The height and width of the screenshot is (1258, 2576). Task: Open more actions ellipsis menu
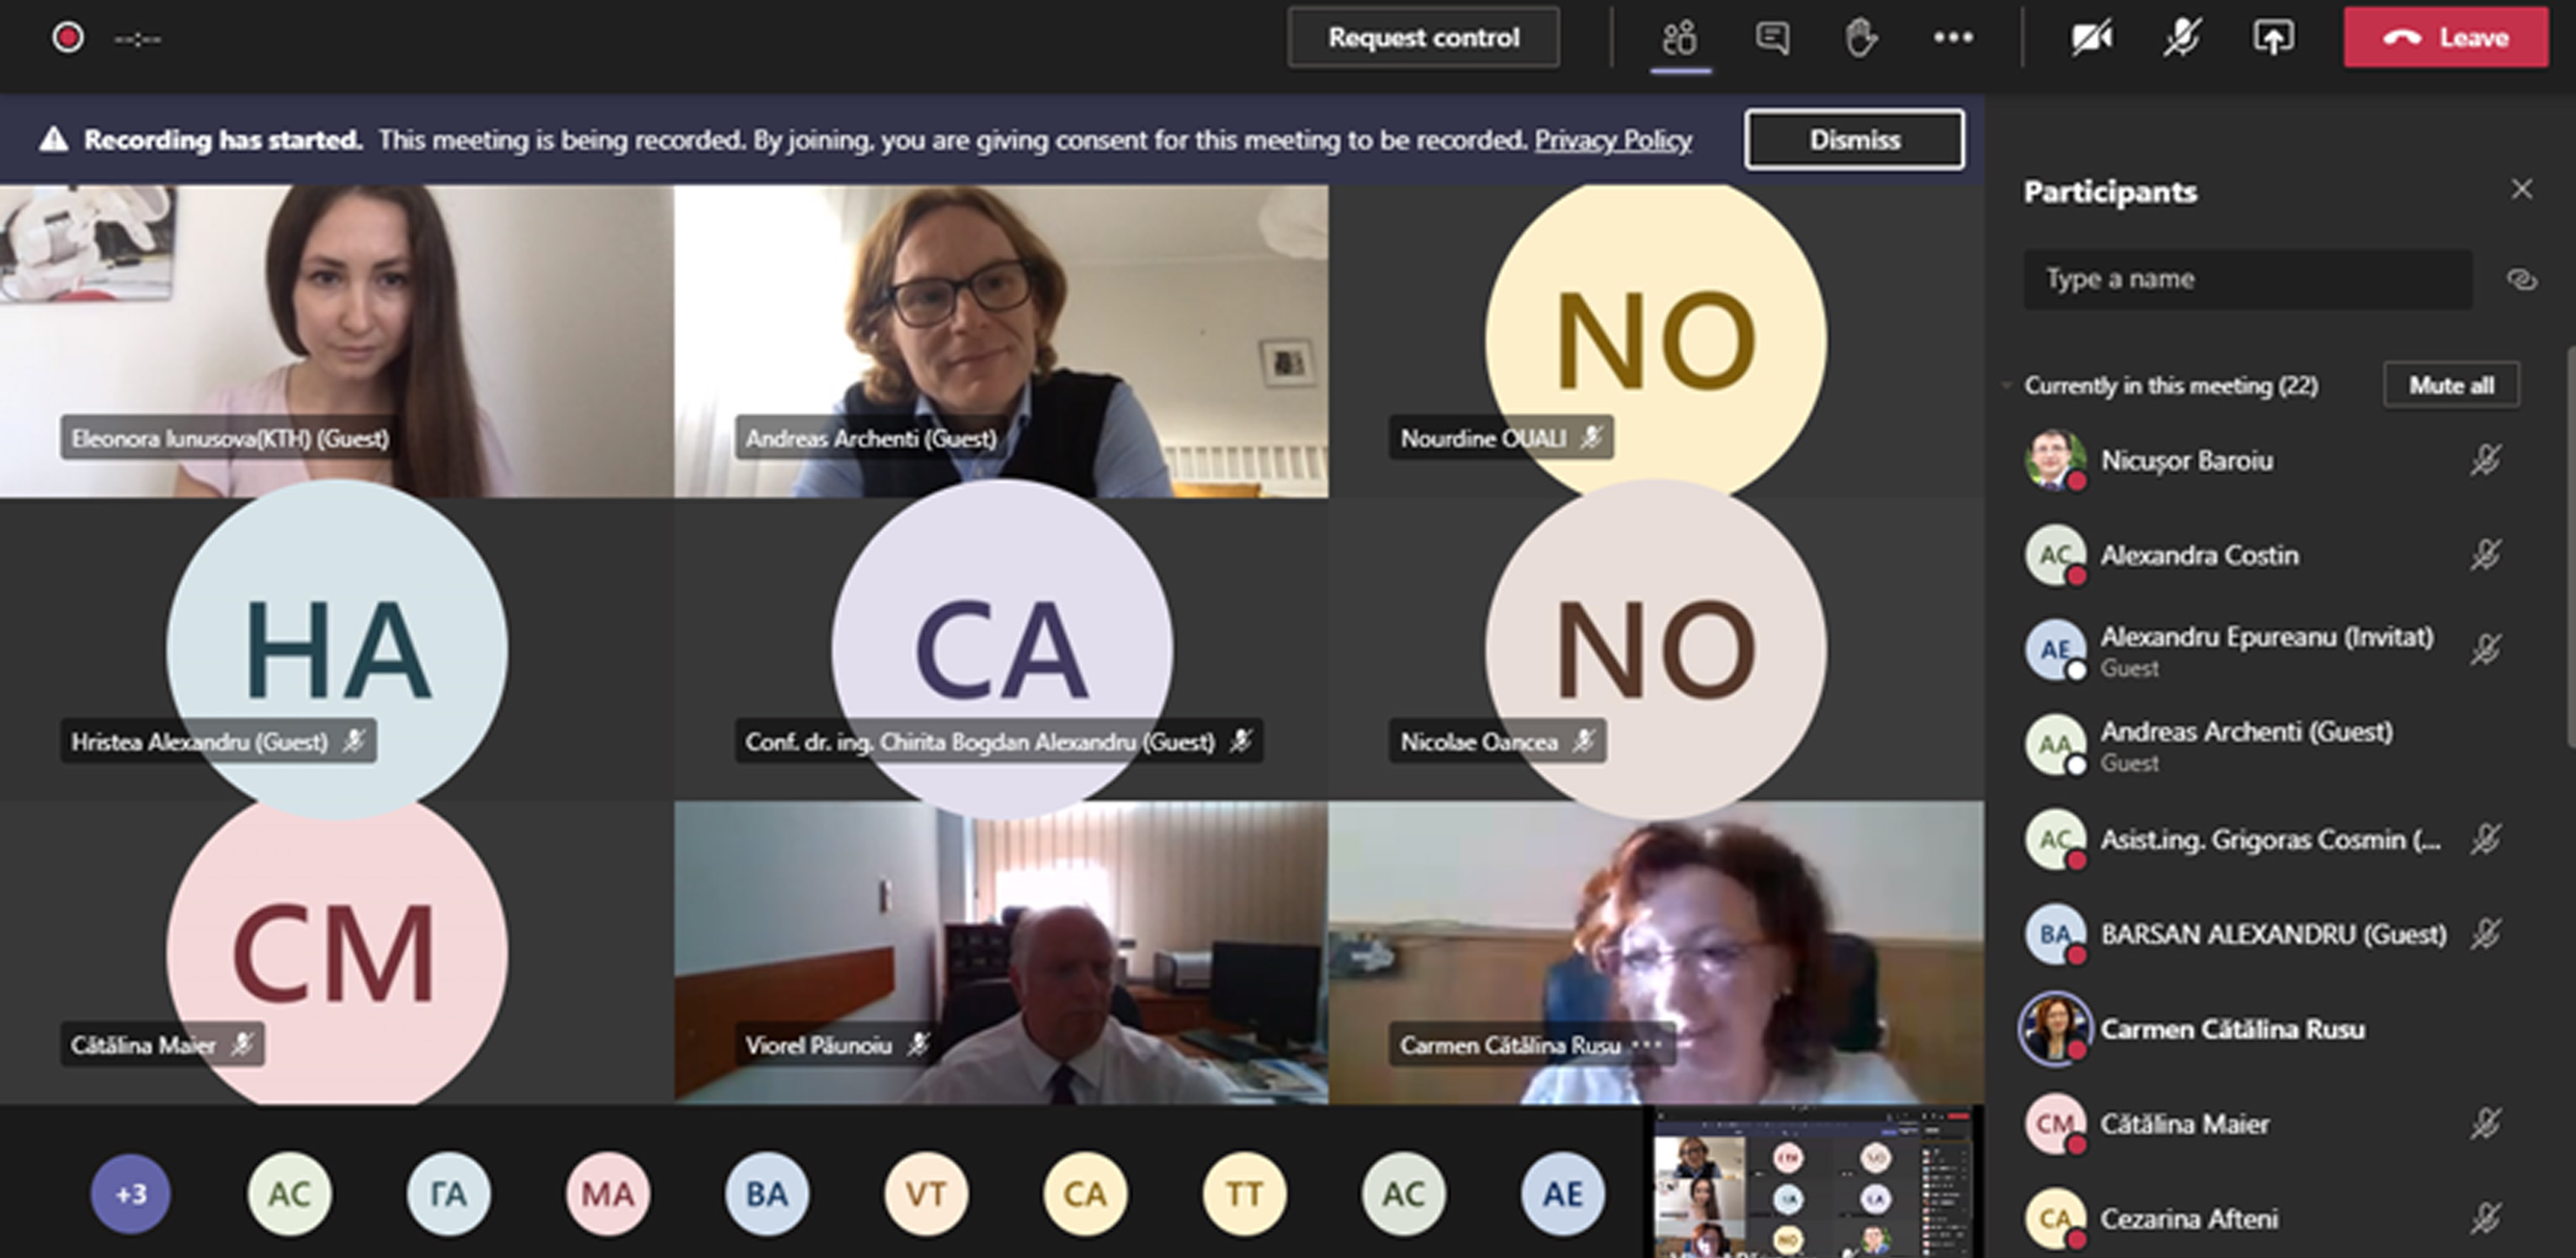[x=1952, y=38]
